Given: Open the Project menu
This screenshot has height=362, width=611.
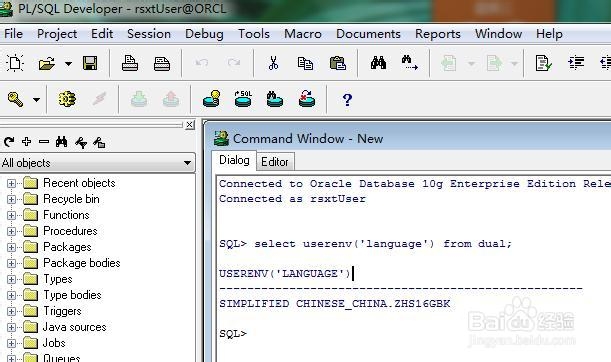Looking at the screenshot, I should pyautogui.click(x=57, y=34).
